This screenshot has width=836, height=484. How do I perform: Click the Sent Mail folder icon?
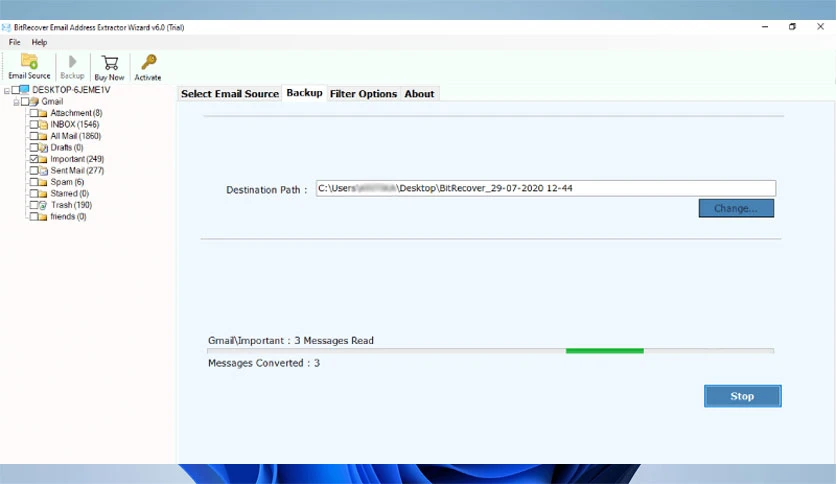coord(43,171)
